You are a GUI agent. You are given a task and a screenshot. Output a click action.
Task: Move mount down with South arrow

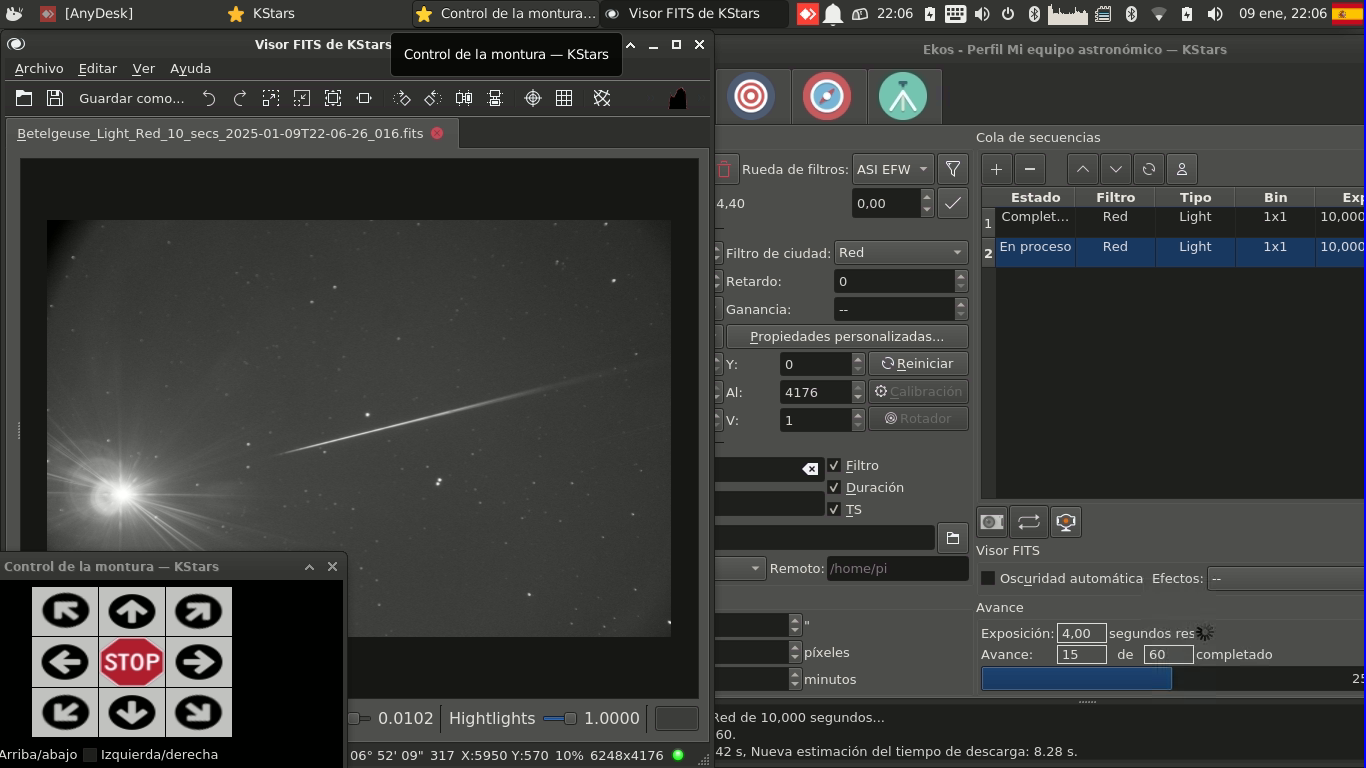click(x=132, y=713)
